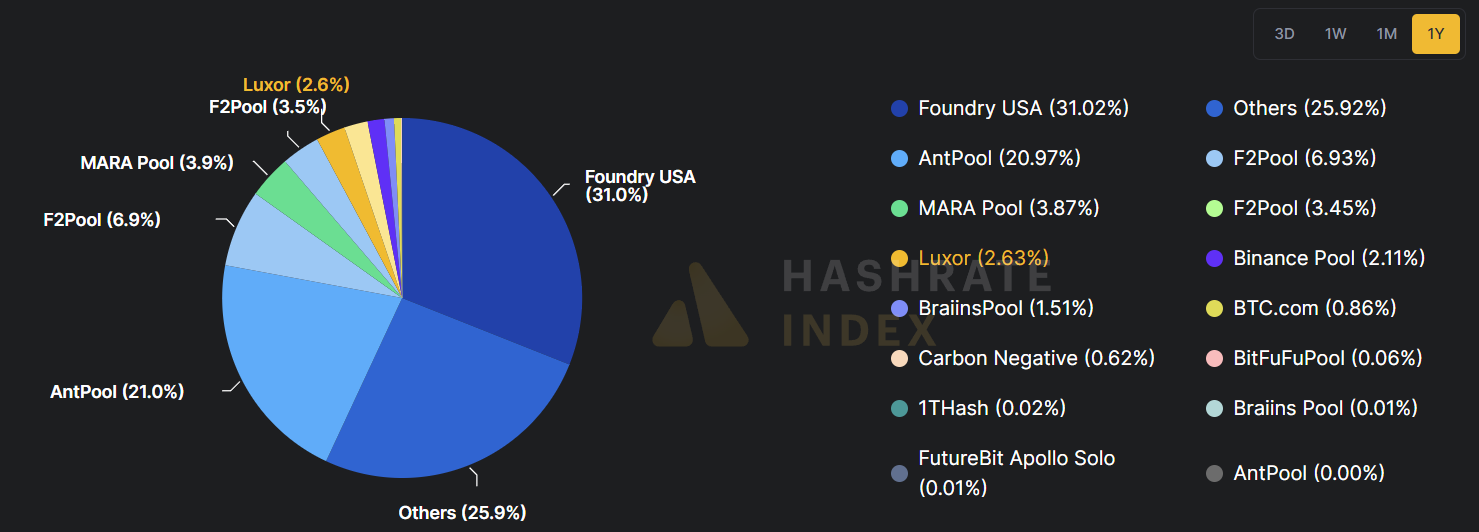Switch to the 1W time range

pyautogui.click(x=1335, y=34)
